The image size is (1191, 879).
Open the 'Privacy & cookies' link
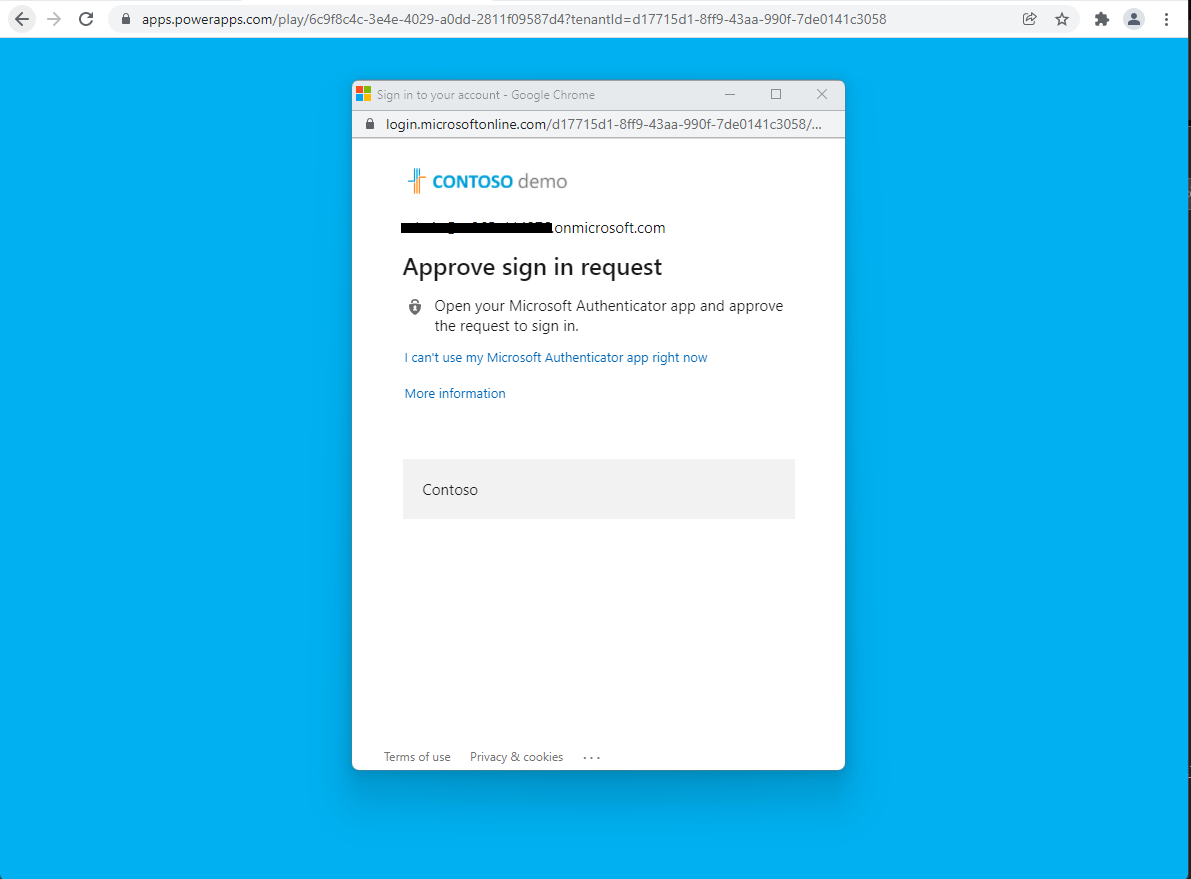[x=516, y=757]
